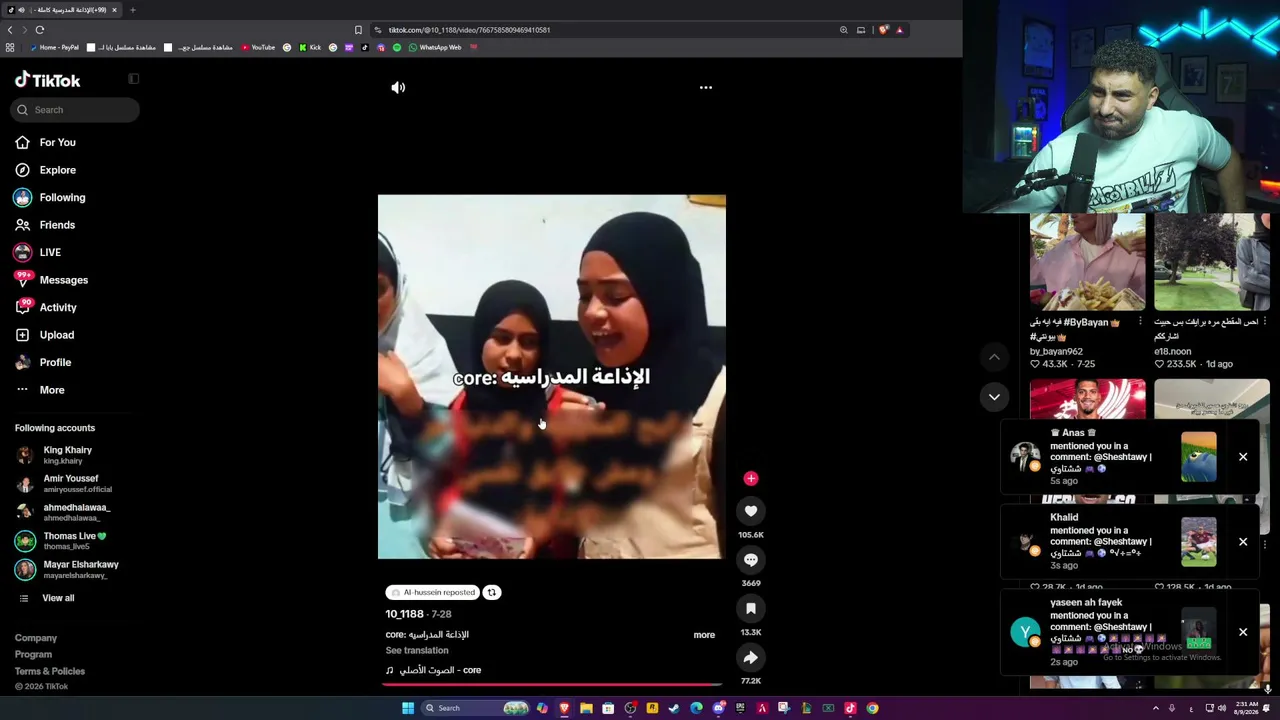The height and width of the screenshot is (720, 1280).
Task: Dismiss the yaseen ah fayek notification
Action: 1243,632
